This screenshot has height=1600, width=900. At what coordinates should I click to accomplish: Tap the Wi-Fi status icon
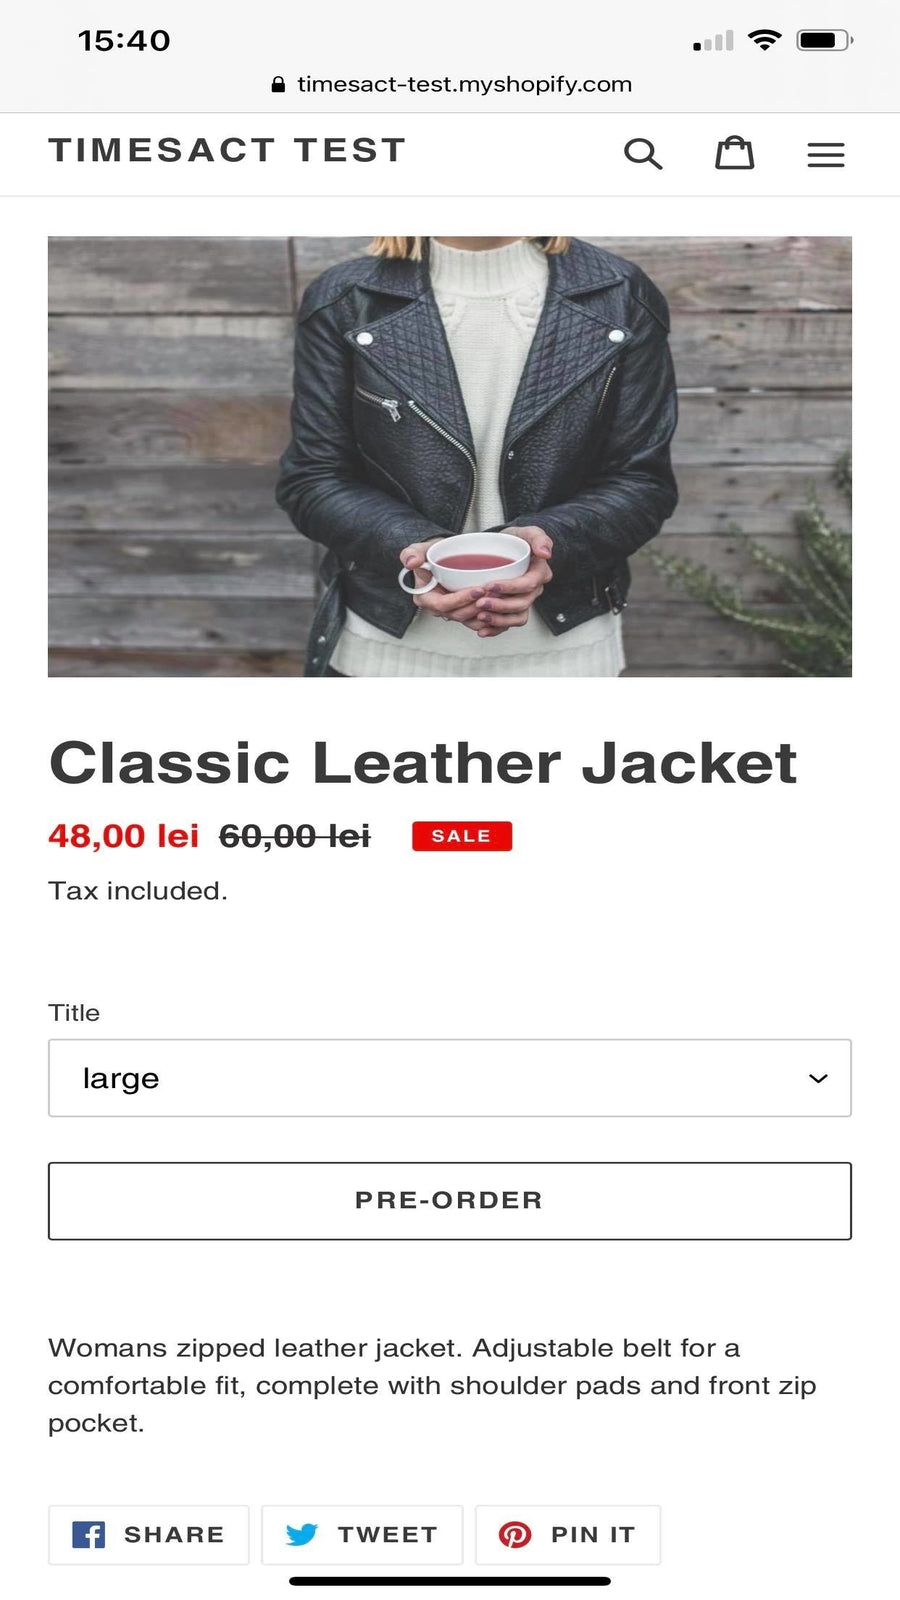click(x=765, y=40)
